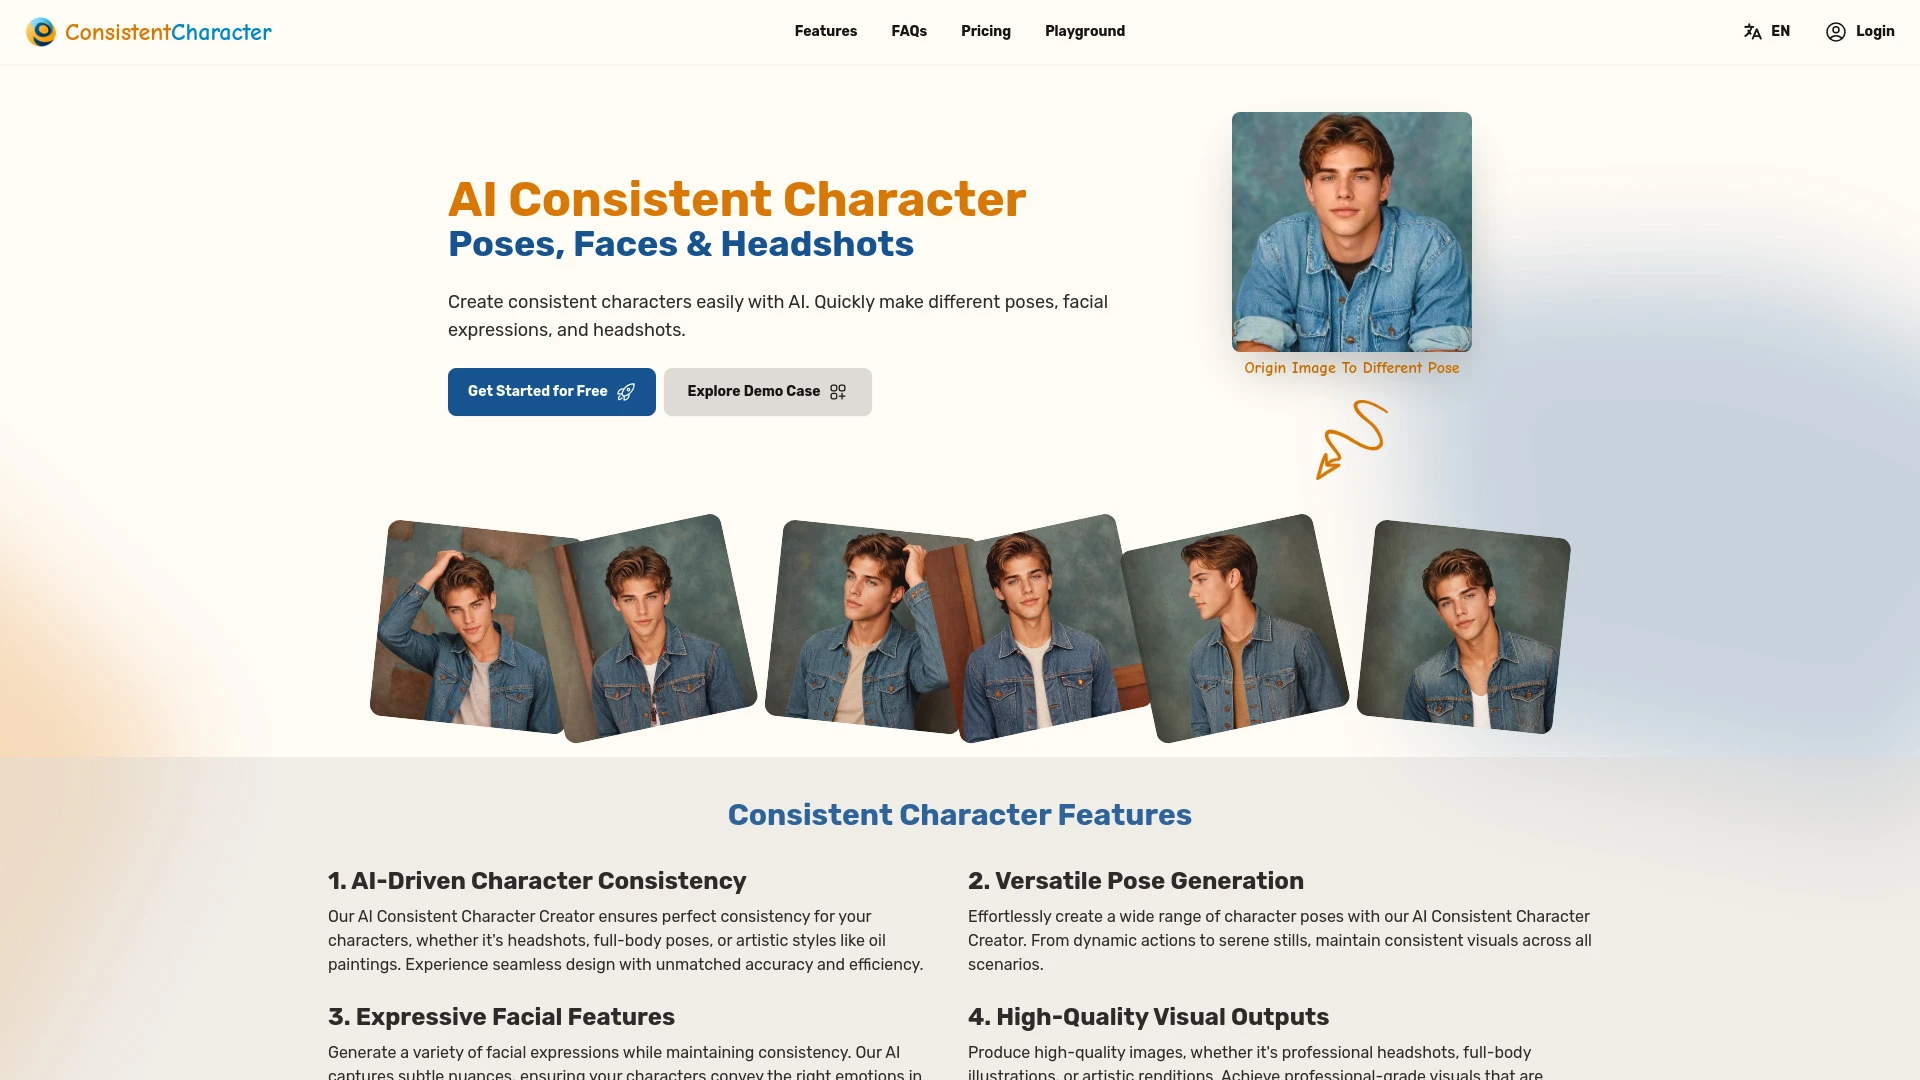Click the ConsistentCharacter logo icon
Screen dimensions: 1920x1080
coord(40,32)
